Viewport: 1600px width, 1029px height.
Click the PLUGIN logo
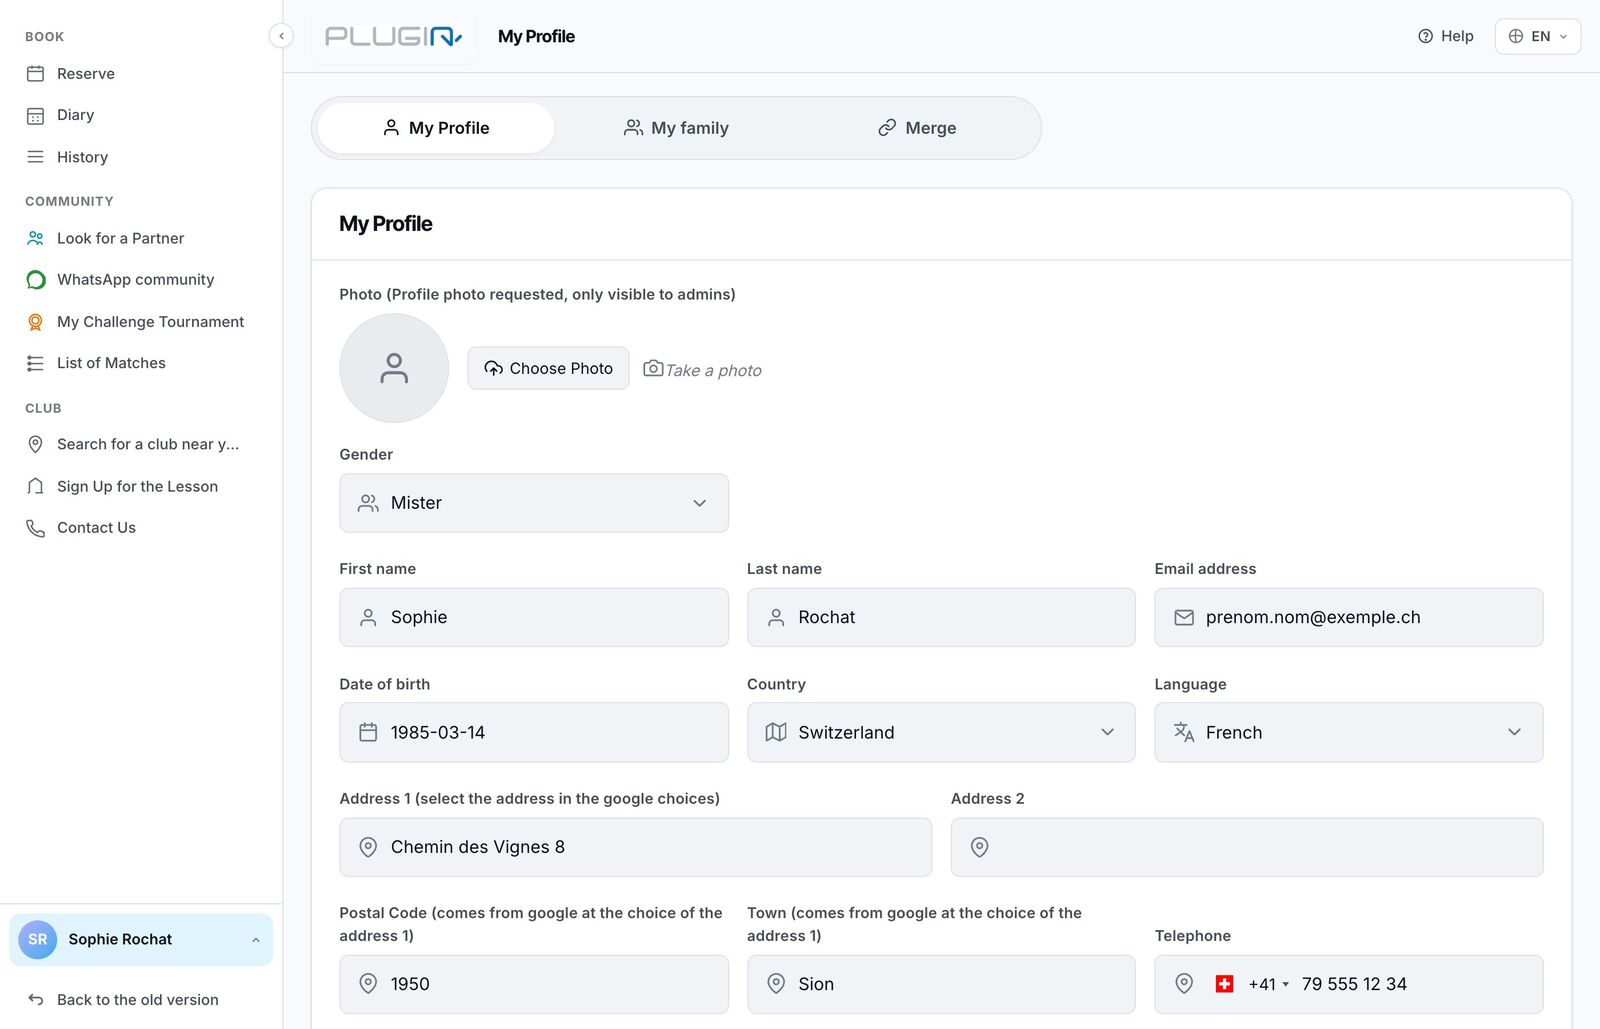click(394, 37)
